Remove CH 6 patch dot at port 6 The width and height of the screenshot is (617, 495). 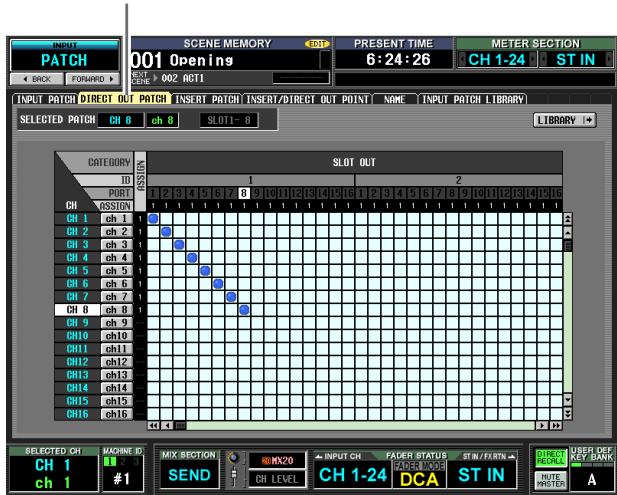pos(218,284)
